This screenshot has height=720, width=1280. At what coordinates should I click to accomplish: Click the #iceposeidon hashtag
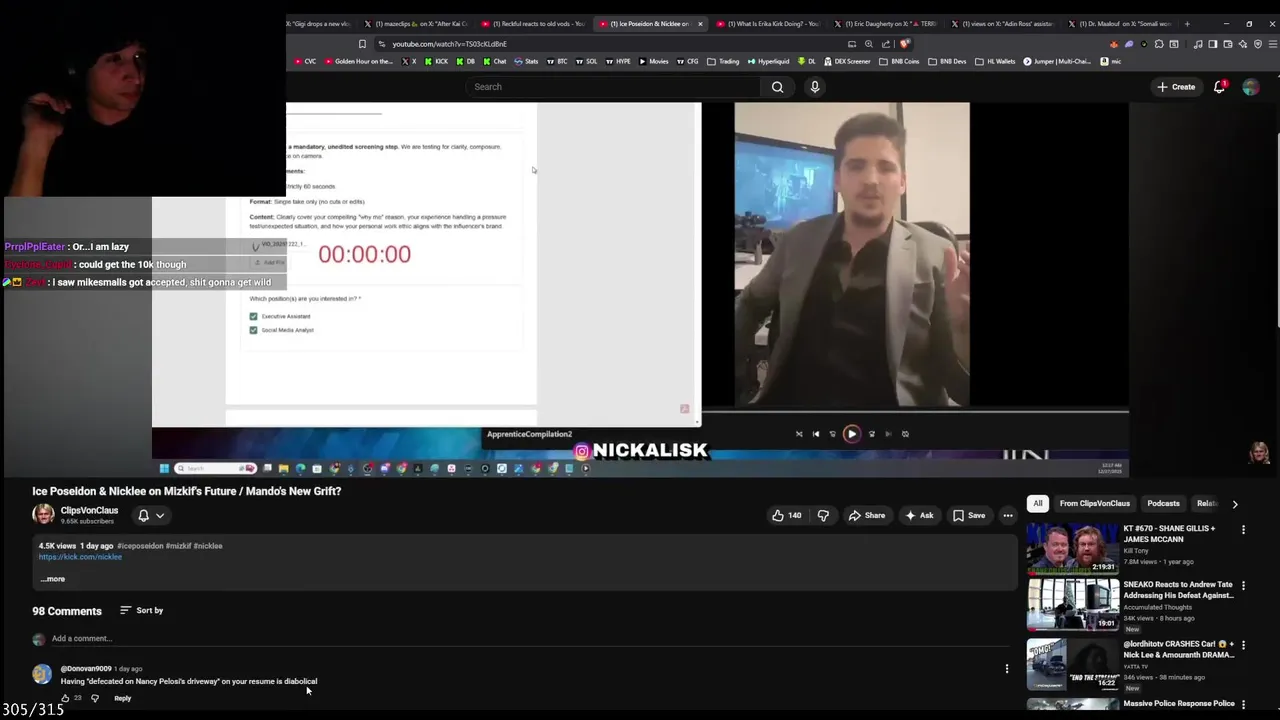click(x=139, y=546)
